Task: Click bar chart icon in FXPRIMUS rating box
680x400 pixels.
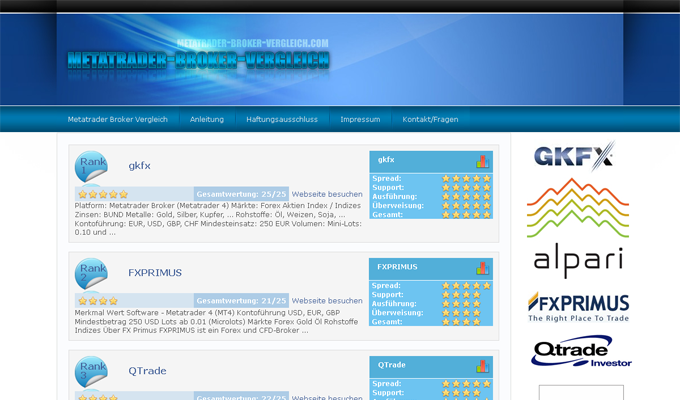Action: pyautogui.click(x=482, y=268)
